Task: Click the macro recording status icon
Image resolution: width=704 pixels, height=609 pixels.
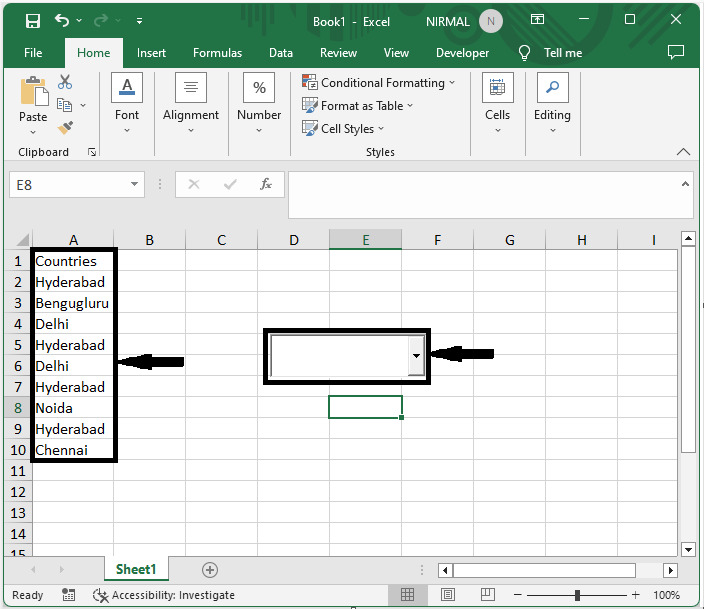Action: pyautogui.click(x=68, y=595)
